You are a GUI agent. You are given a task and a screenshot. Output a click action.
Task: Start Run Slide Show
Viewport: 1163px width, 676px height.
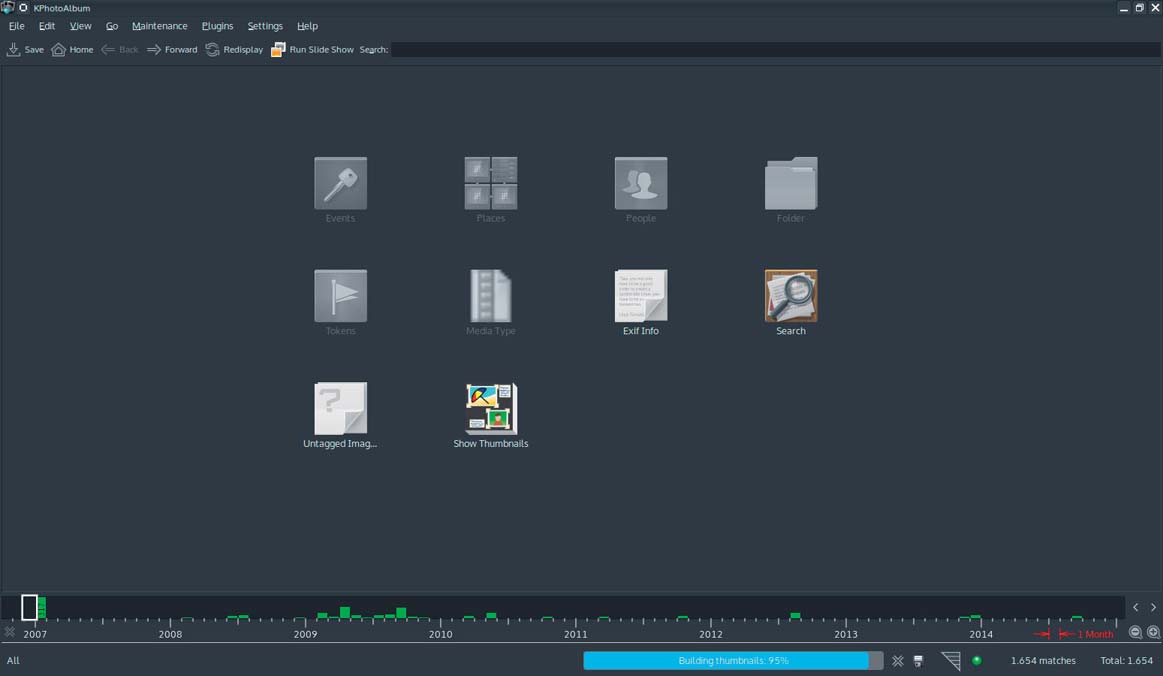(x=312, y=50)
